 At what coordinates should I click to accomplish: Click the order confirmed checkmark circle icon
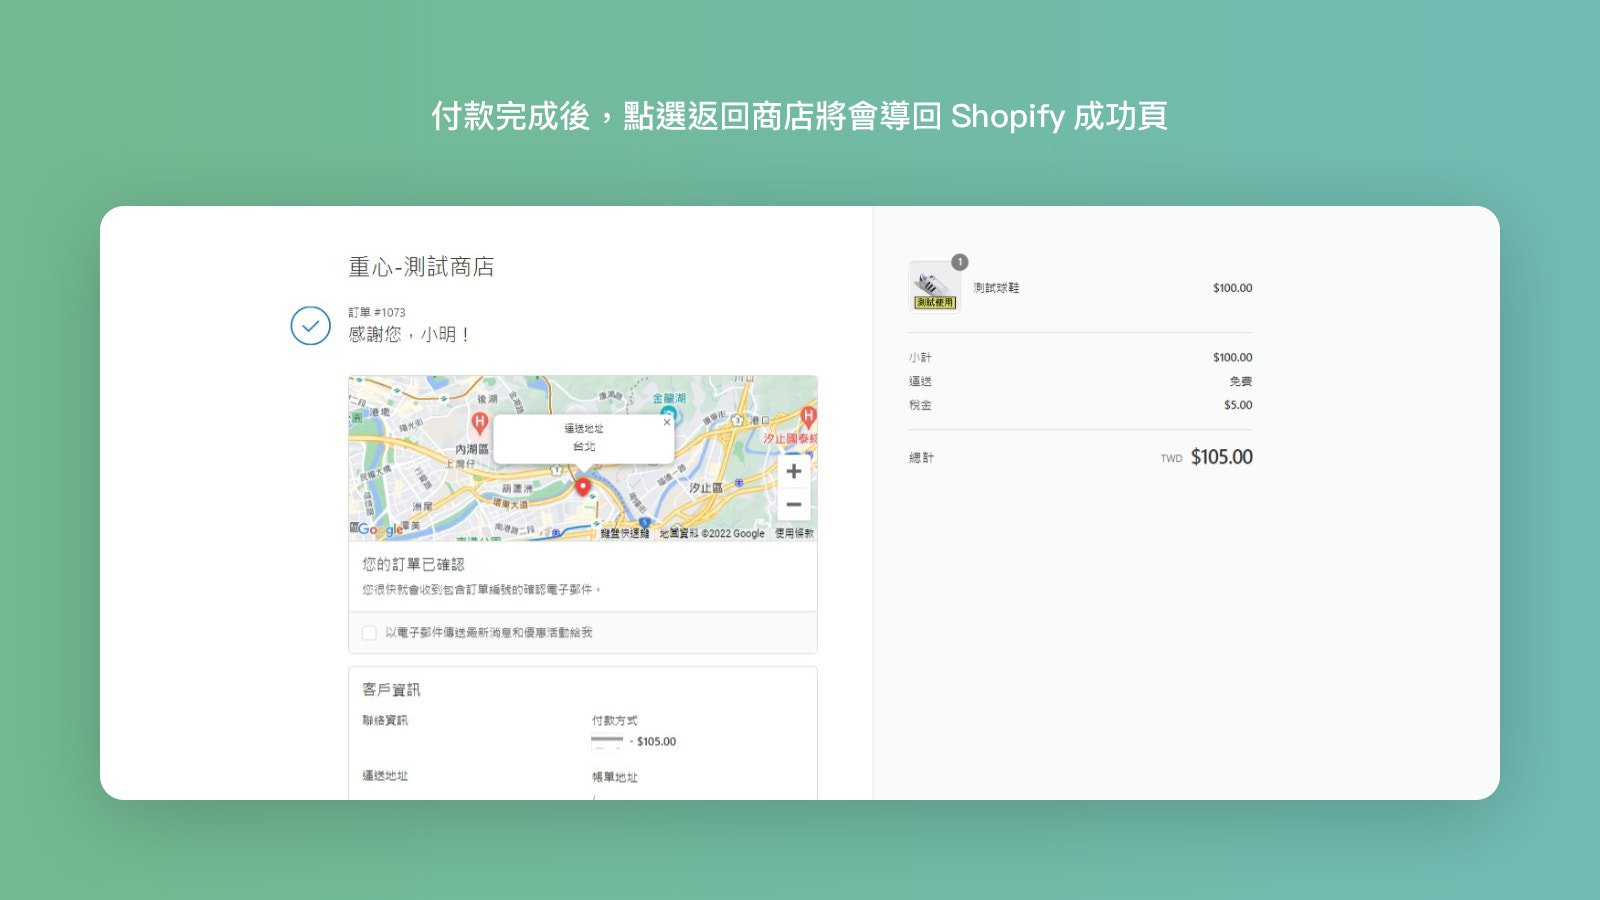click(x=311, y=326)
